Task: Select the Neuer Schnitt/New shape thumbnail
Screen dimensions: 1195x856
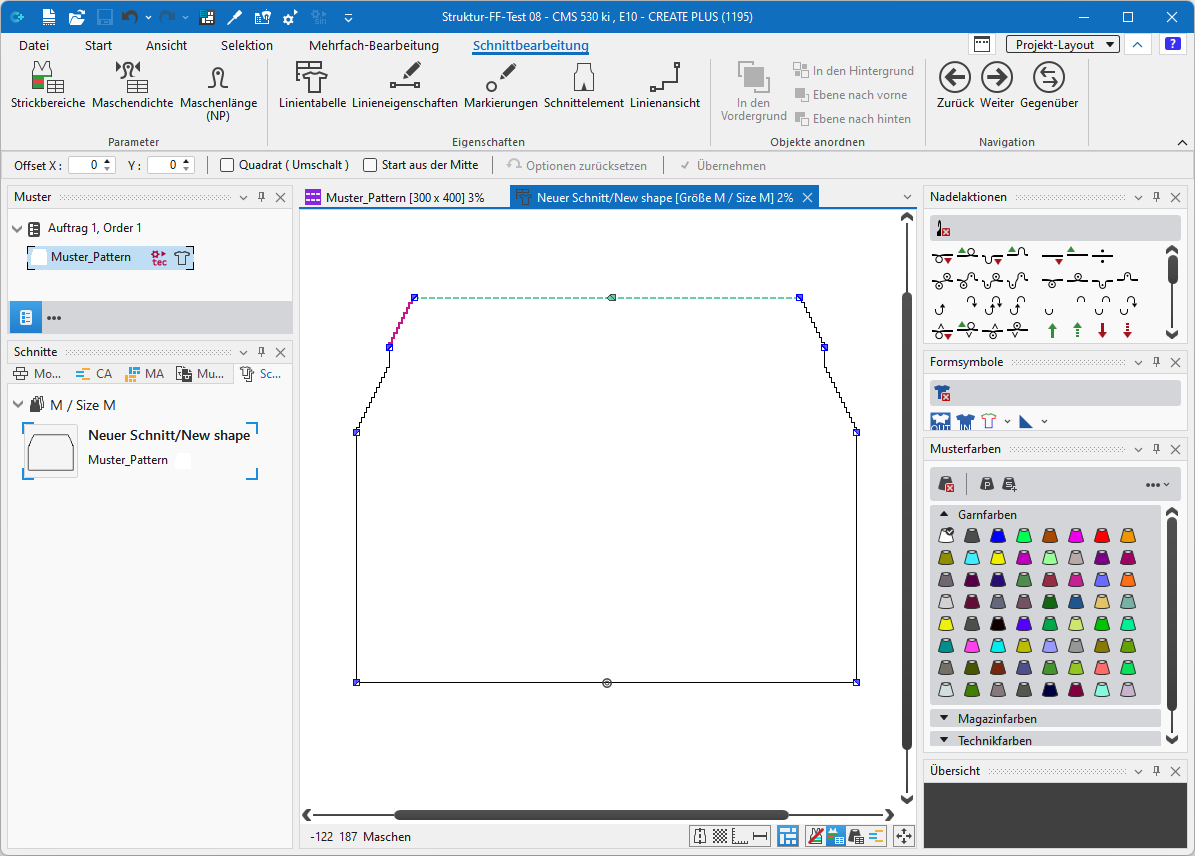Action: [x=50, y=451]
